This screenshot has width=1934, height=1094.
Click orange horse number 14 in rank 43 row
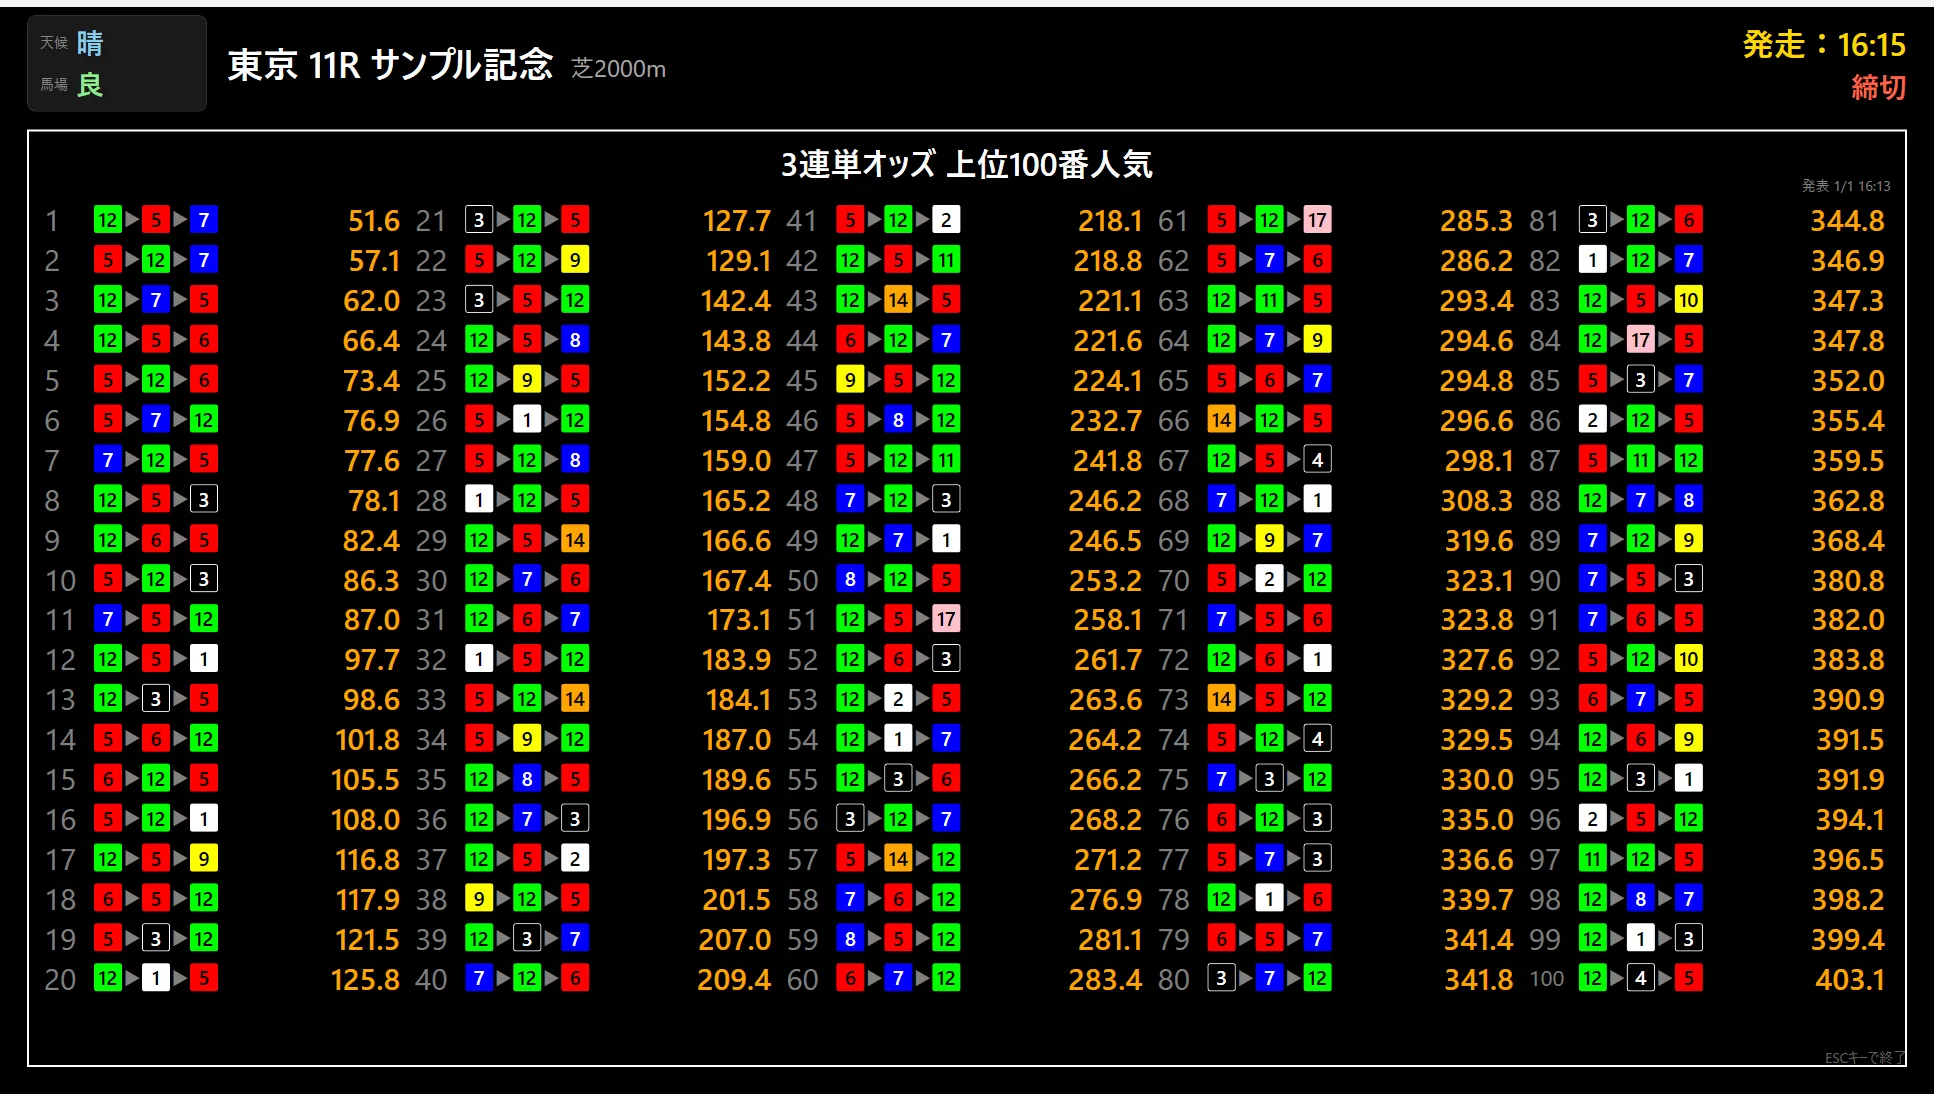click(x=898, y=300)
